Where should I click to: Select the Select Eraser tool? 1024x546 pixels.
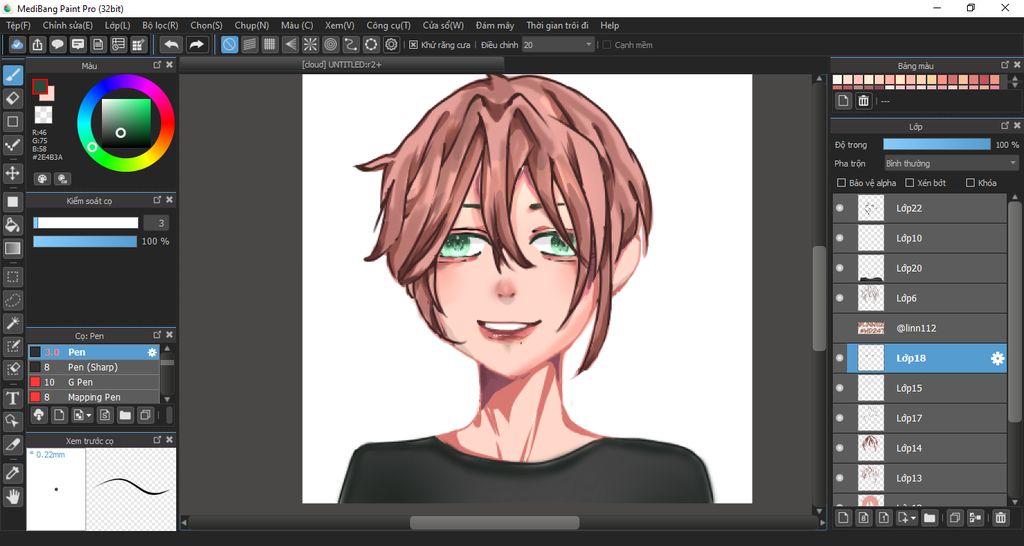(12, 369)
